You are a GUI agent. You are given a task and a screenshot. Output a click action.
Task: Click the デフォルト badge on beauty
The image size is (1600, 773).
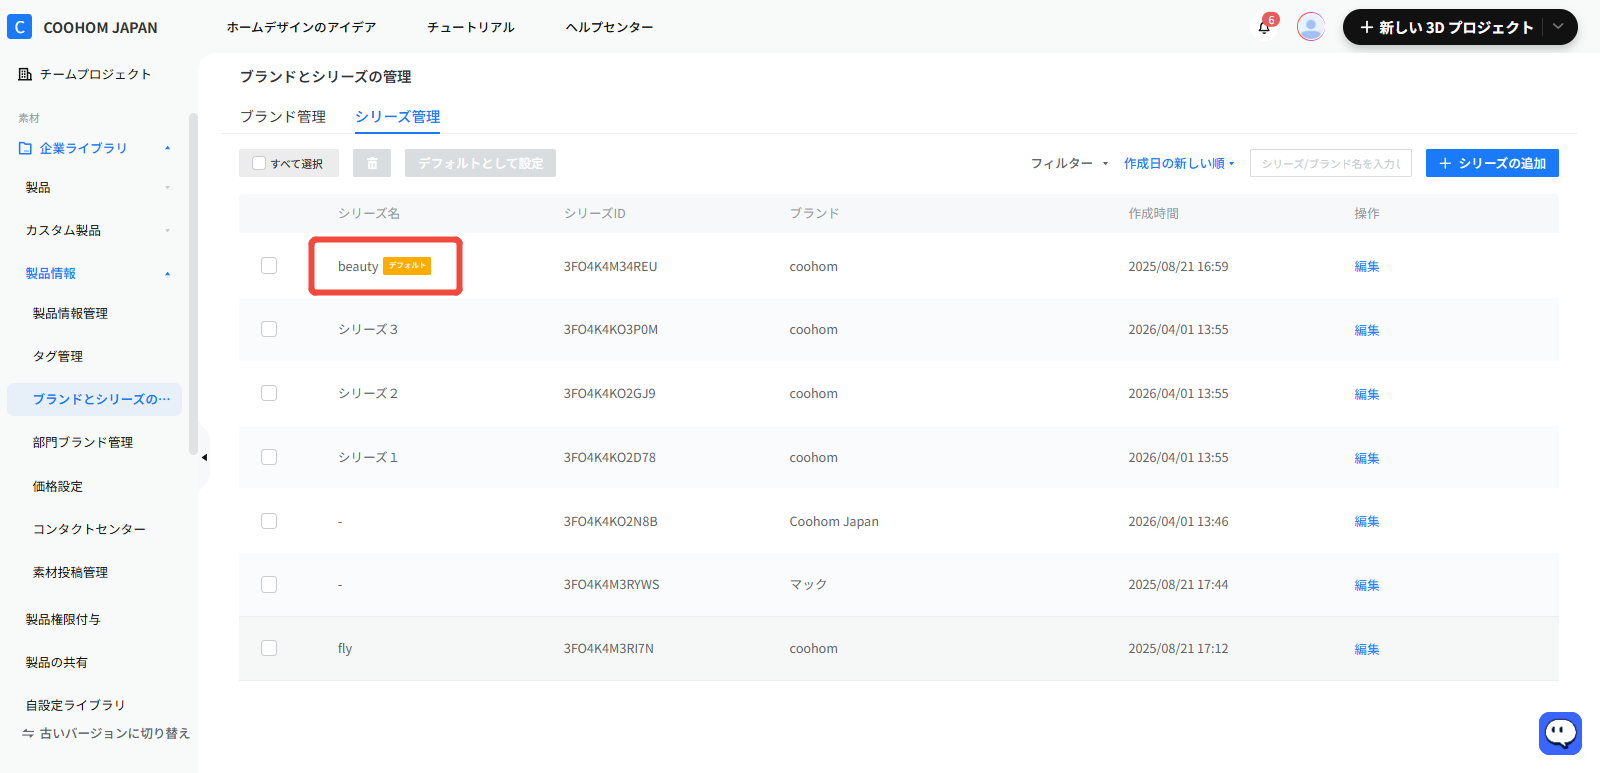(x=407, y=266)
